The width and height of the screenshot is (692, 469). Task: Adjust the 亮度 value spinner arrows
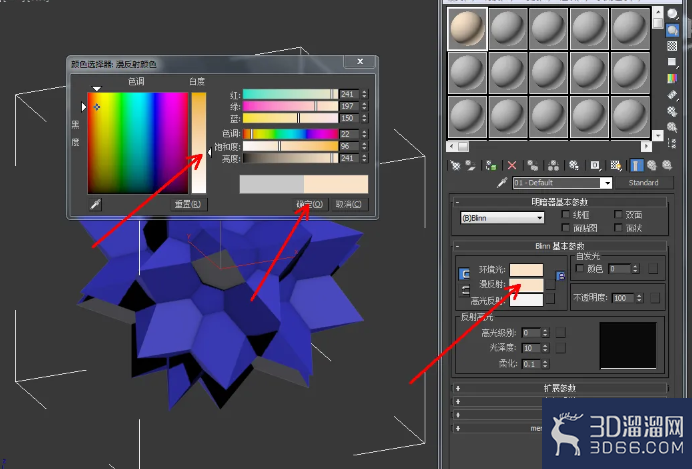(x=364, y=158)
